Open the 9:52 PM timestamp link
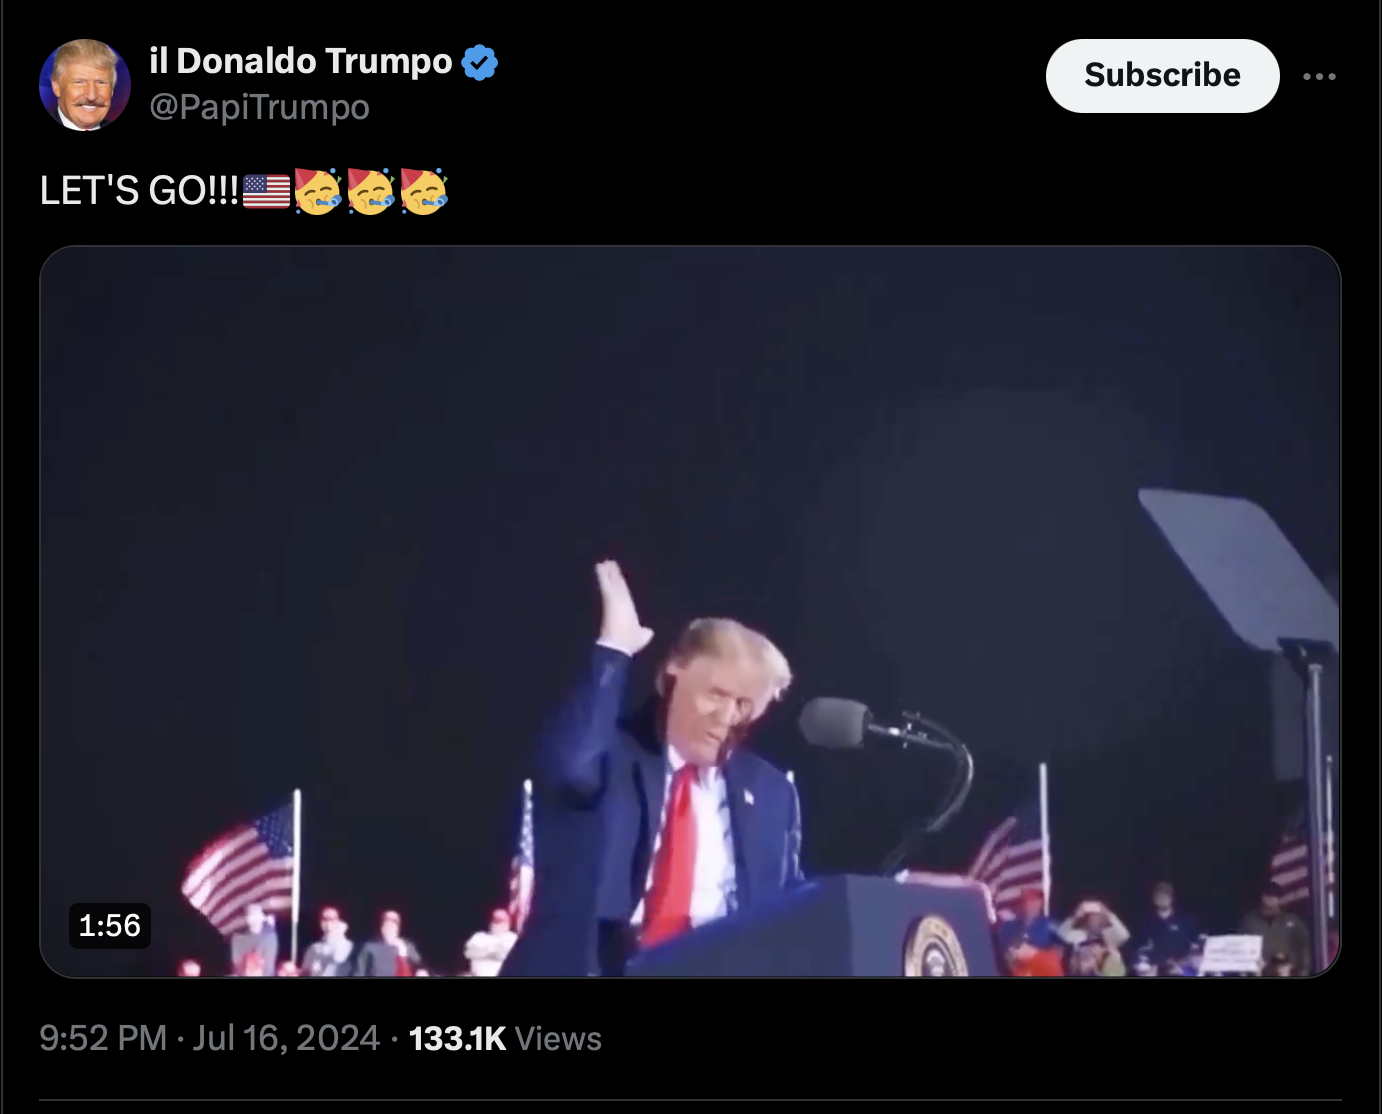1382x1114 pixels. [x=103, y=1038]
